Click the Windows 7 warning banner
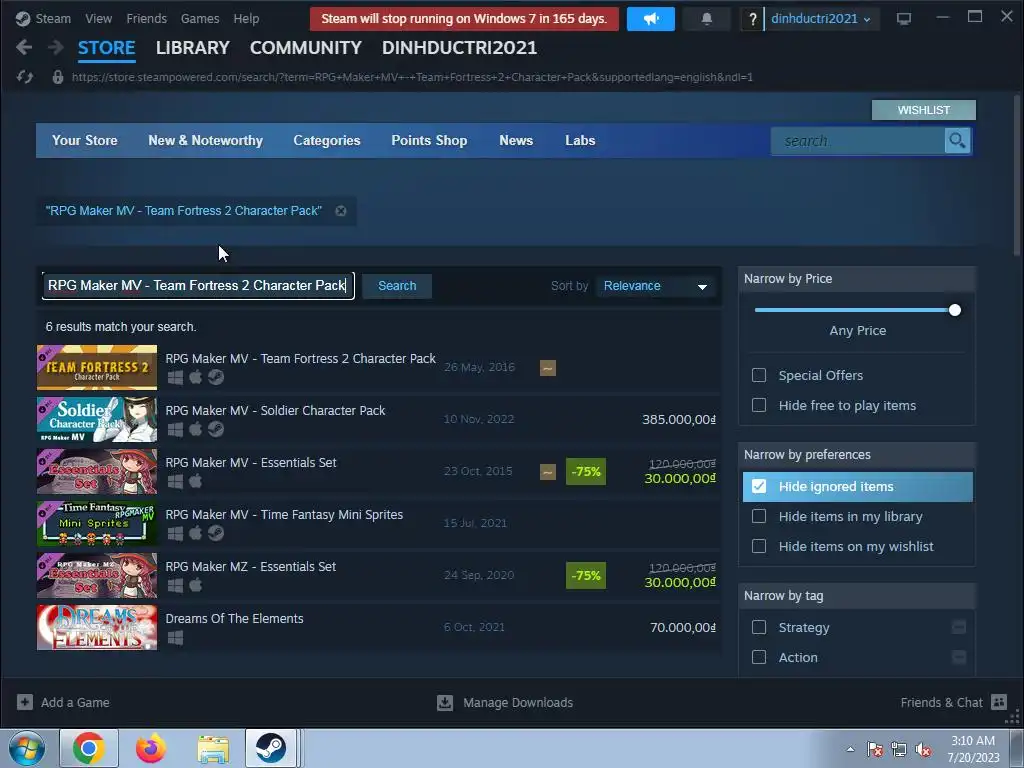The height and width of the screenshot is (768, 1024). (x=464, y=19)
